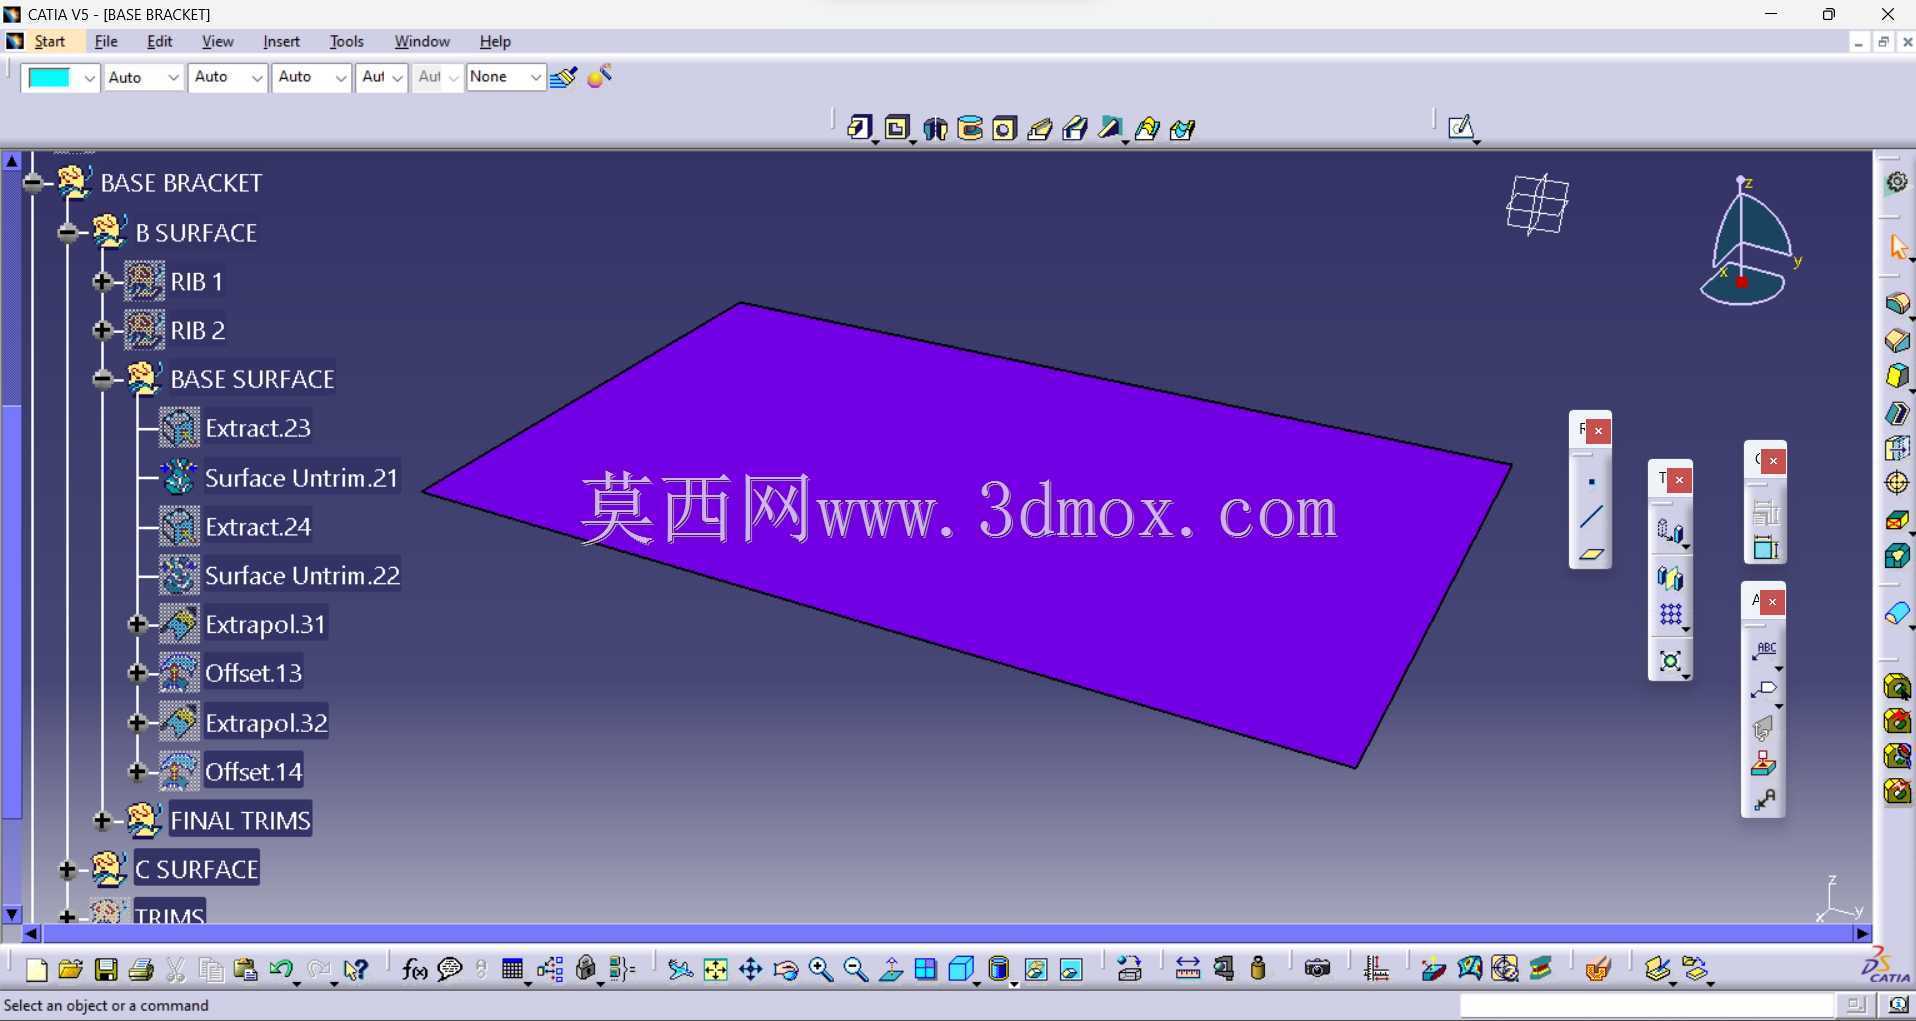Undo the last action

pos(281,969)
